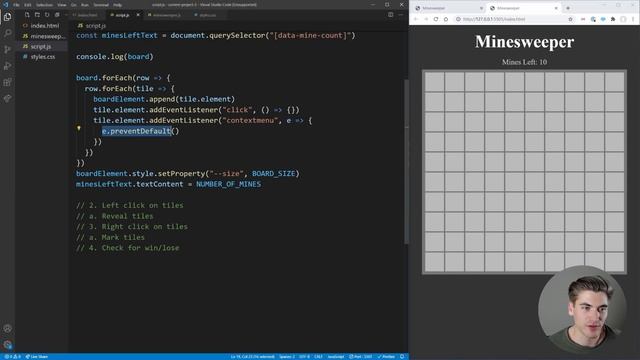Open the Explorer view in the activity bar
The width and height of the screenshot is (640, 360).
(7, 17)
